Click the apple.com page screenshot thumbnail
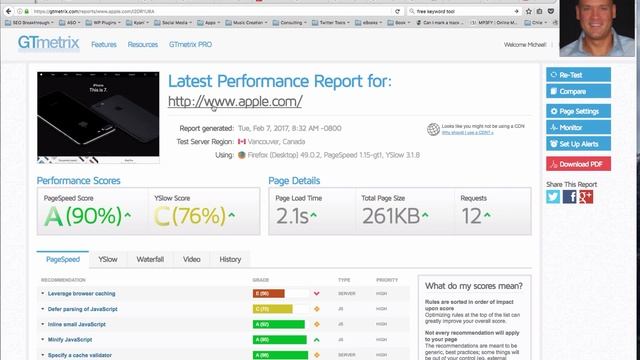The width and height of the screenshot is (640, 360). pyautogui.click(x=98, y=118)
